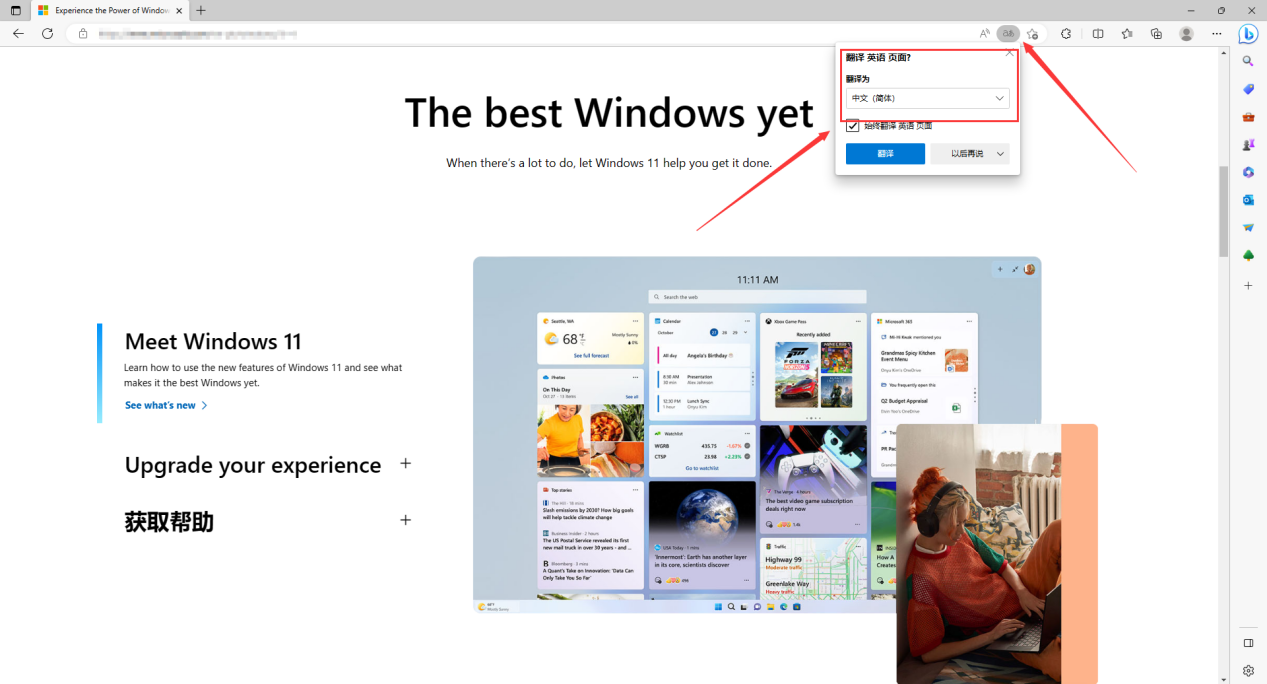Open the See what's new link
The width and height of the screenshot is (1267, 684).
point(166,405)
